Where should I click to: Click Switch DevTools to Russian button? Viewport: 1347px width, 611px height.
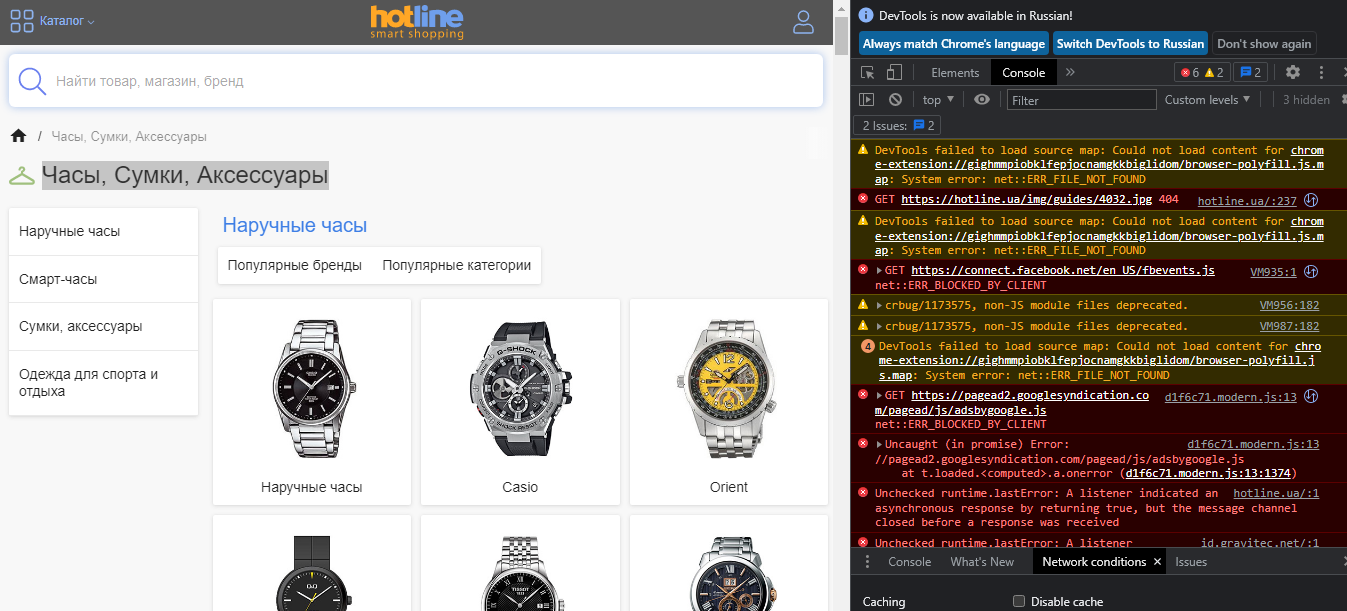pyautogui.click(x=1130, y=44)
